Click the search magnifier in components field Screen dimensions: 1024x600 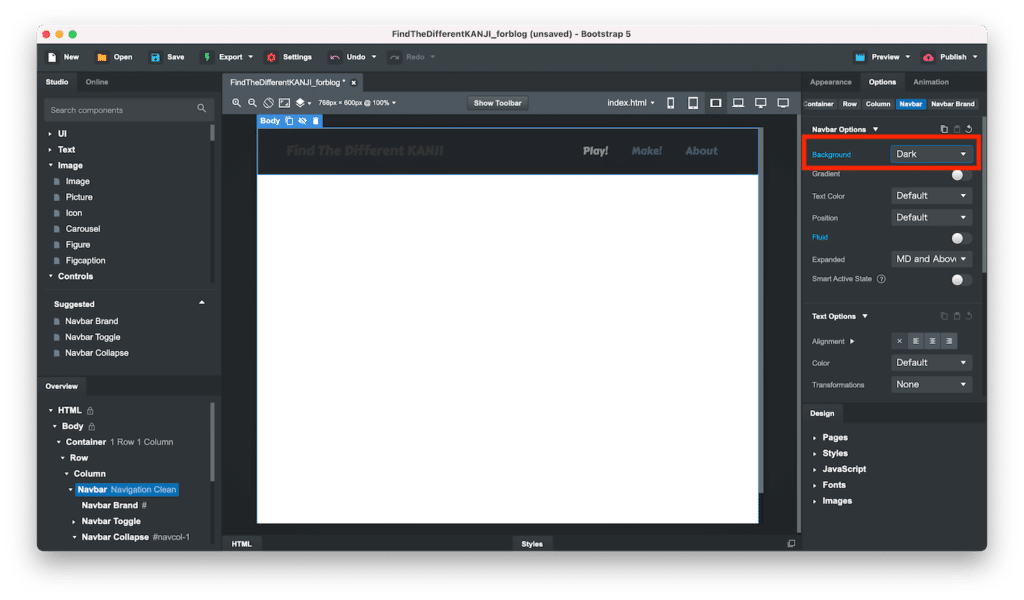pyautogui.click(x=201, y=109)
